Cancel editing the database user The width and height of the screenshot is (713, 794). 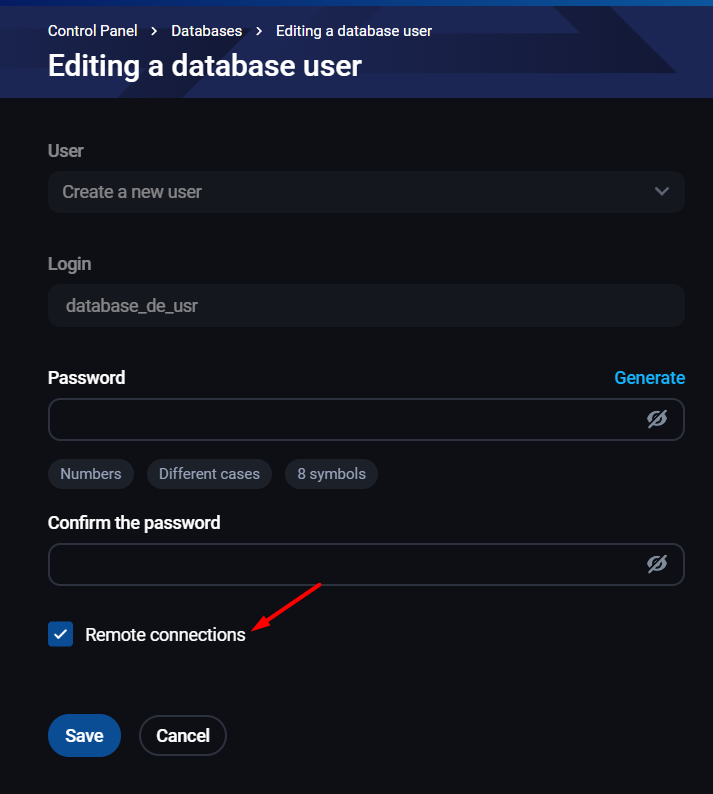click(x=183, y=735)
